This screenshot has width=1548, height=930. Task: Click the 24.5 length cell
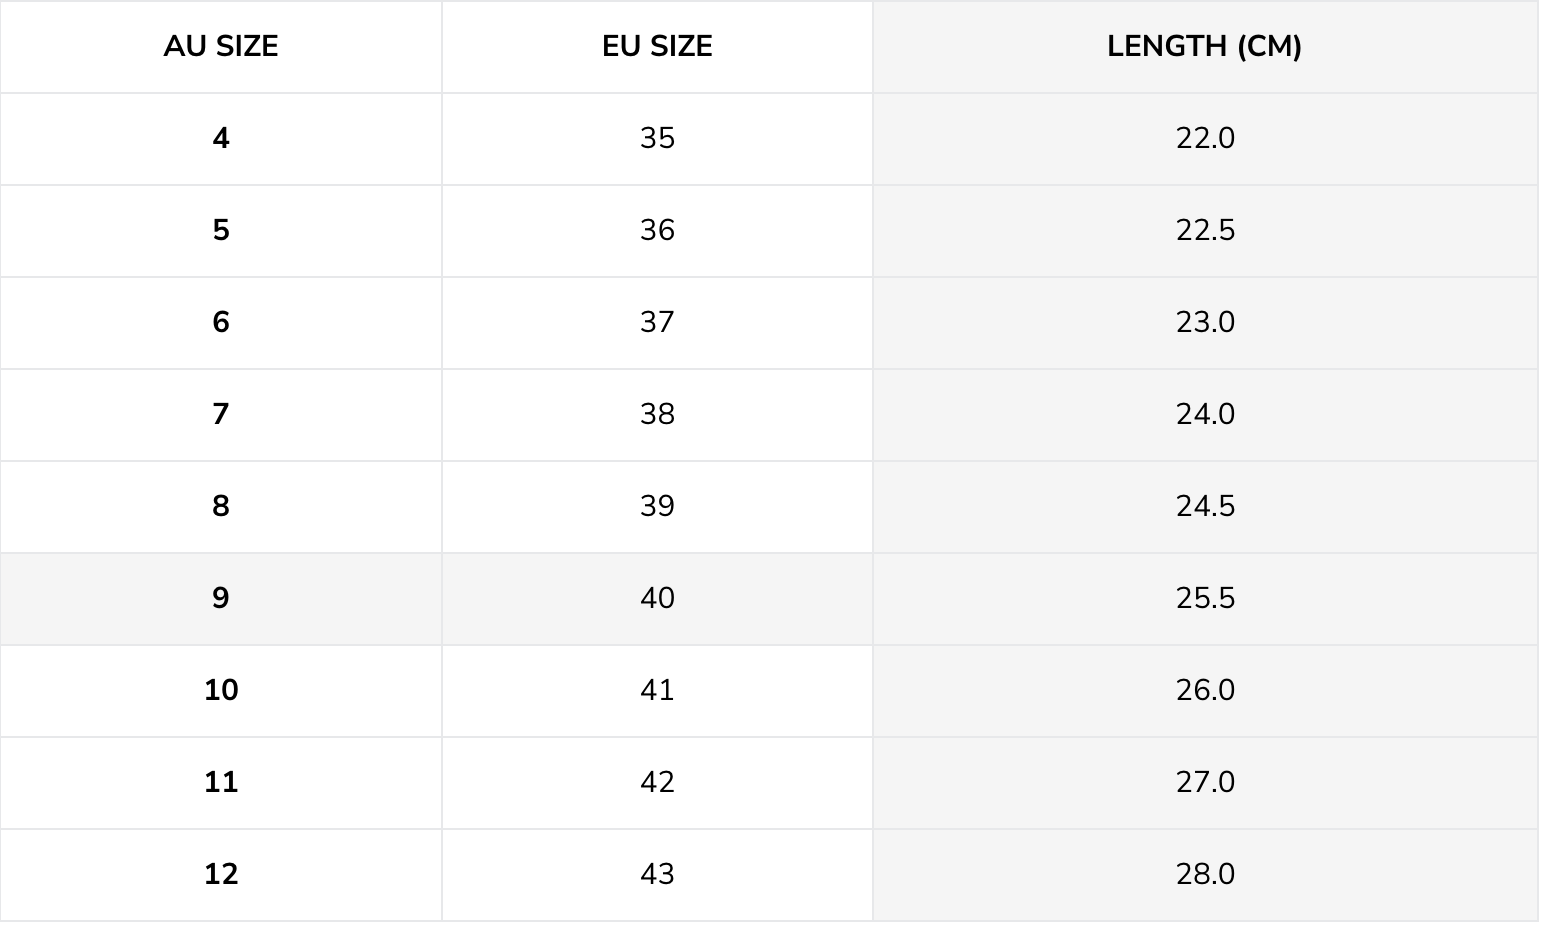point(1205,506)
